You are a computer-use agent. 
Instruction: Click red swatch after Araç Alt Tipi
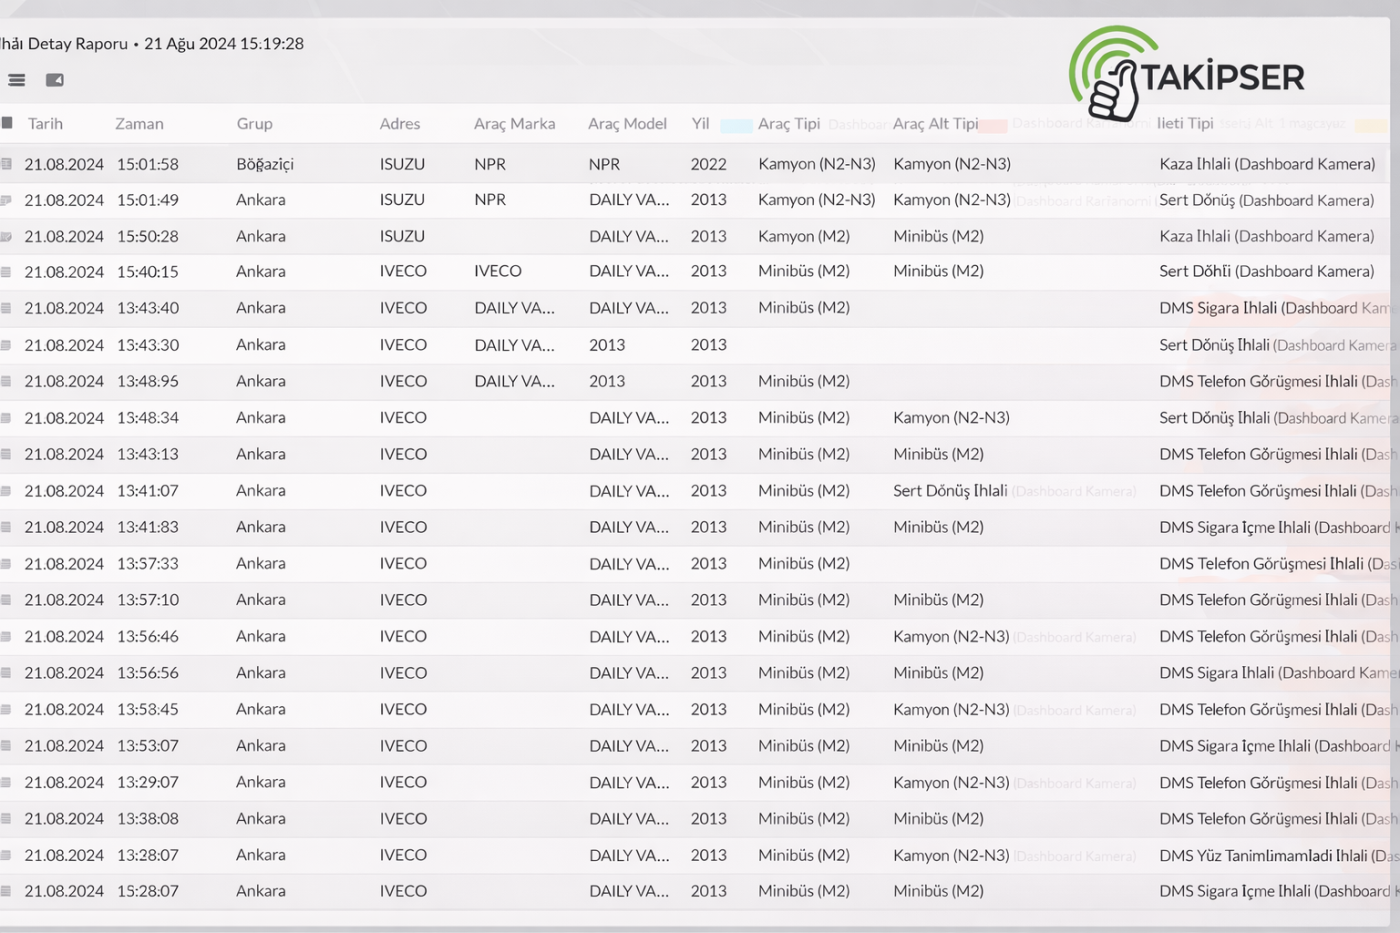[x=993, y=126]
